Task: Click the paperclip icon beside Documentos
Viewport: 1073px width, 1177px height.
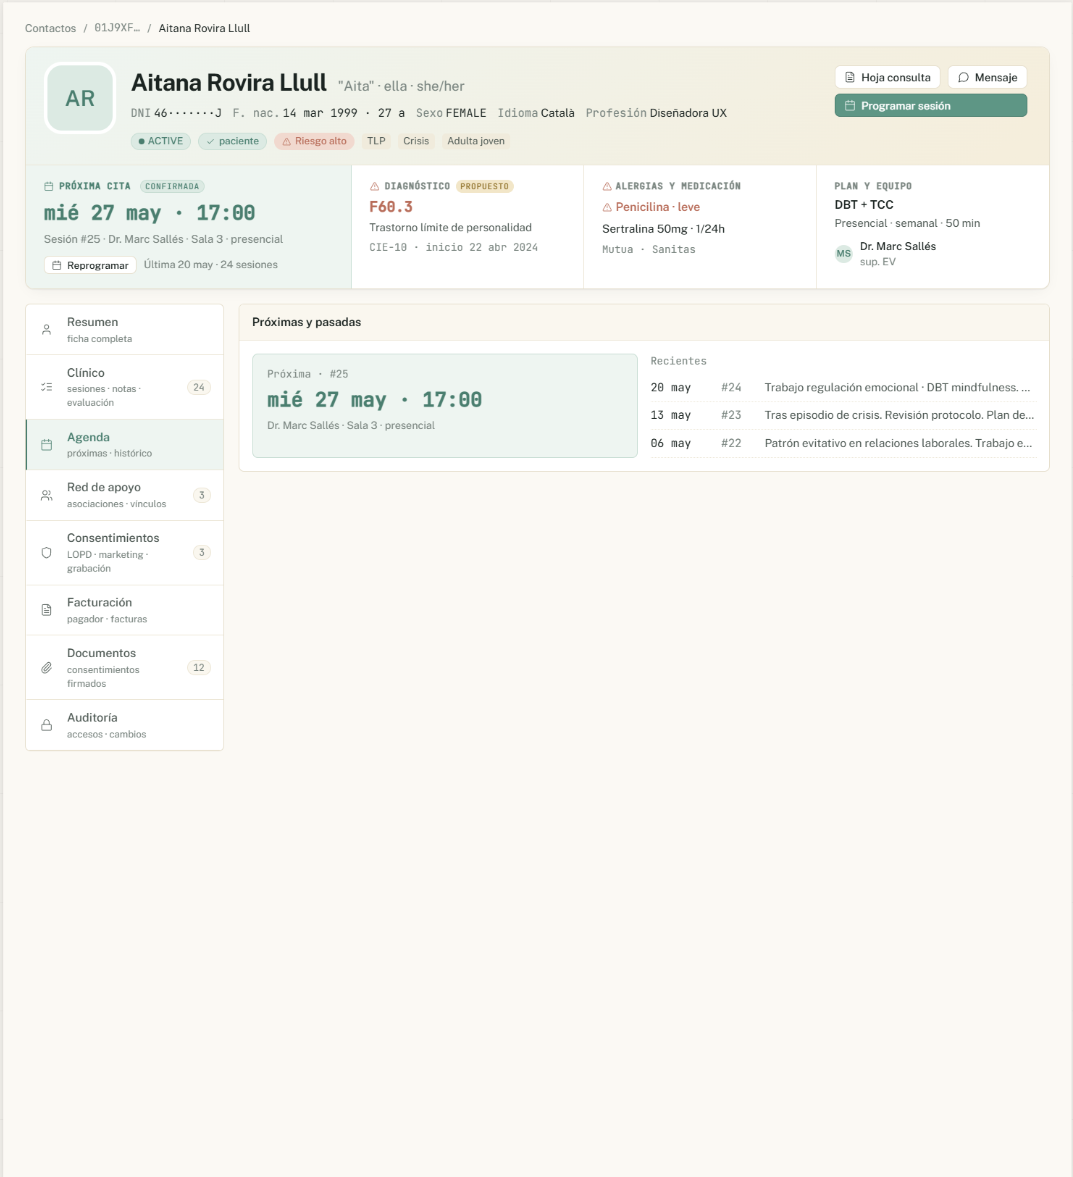Action: point(47,667)
